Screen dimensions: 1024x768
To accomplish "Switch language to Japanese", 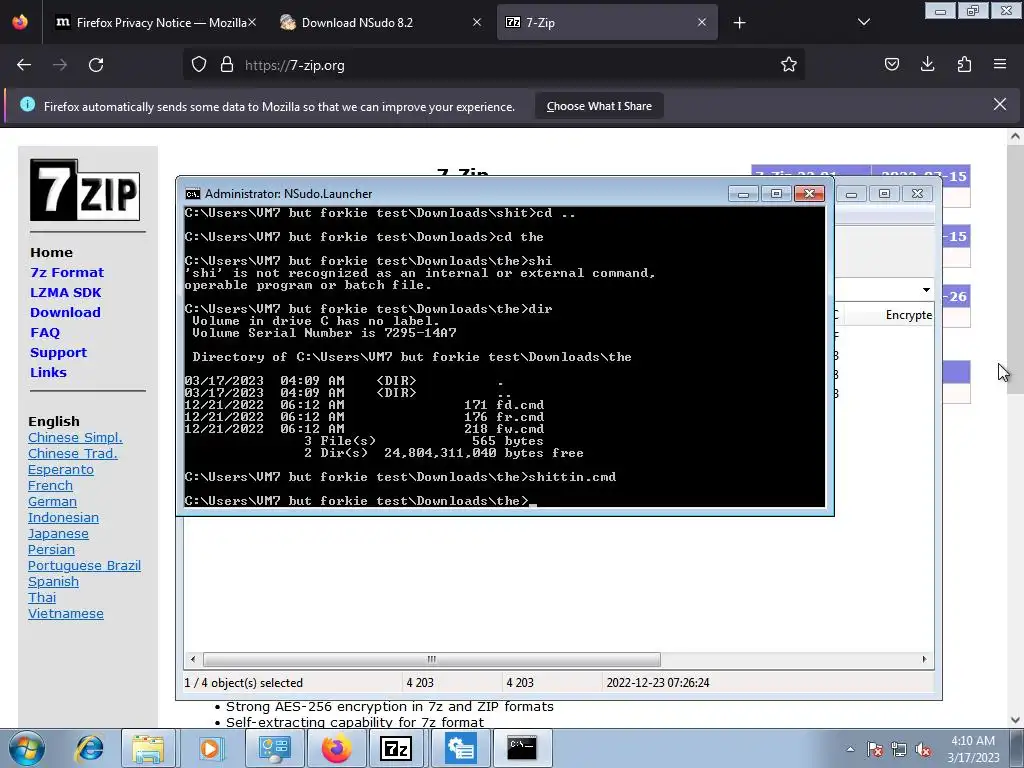I will [58, 534].
